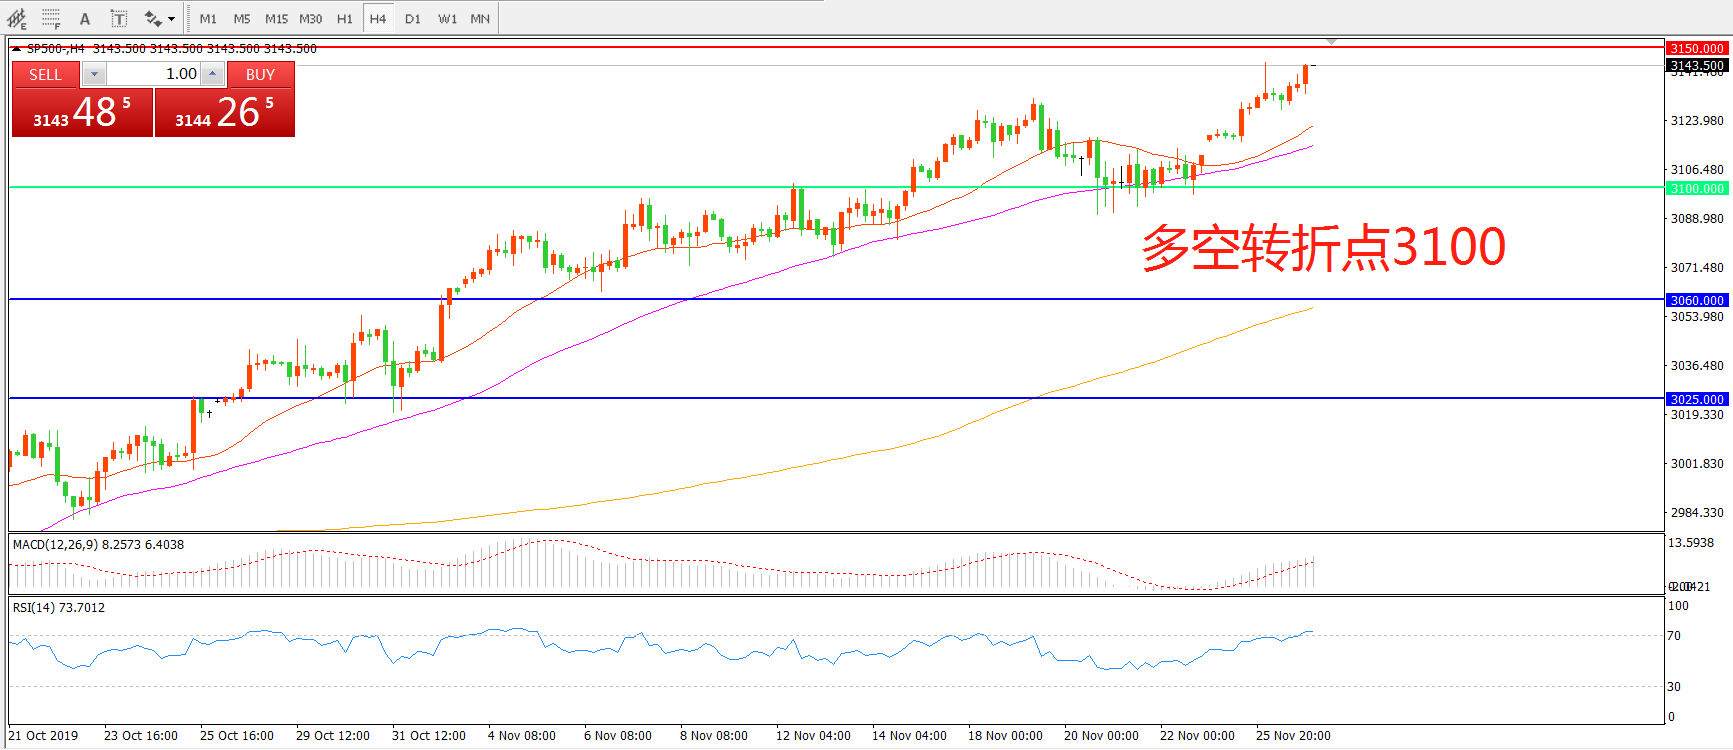Click the red 多空转折点3100 text annotation

1323,247
